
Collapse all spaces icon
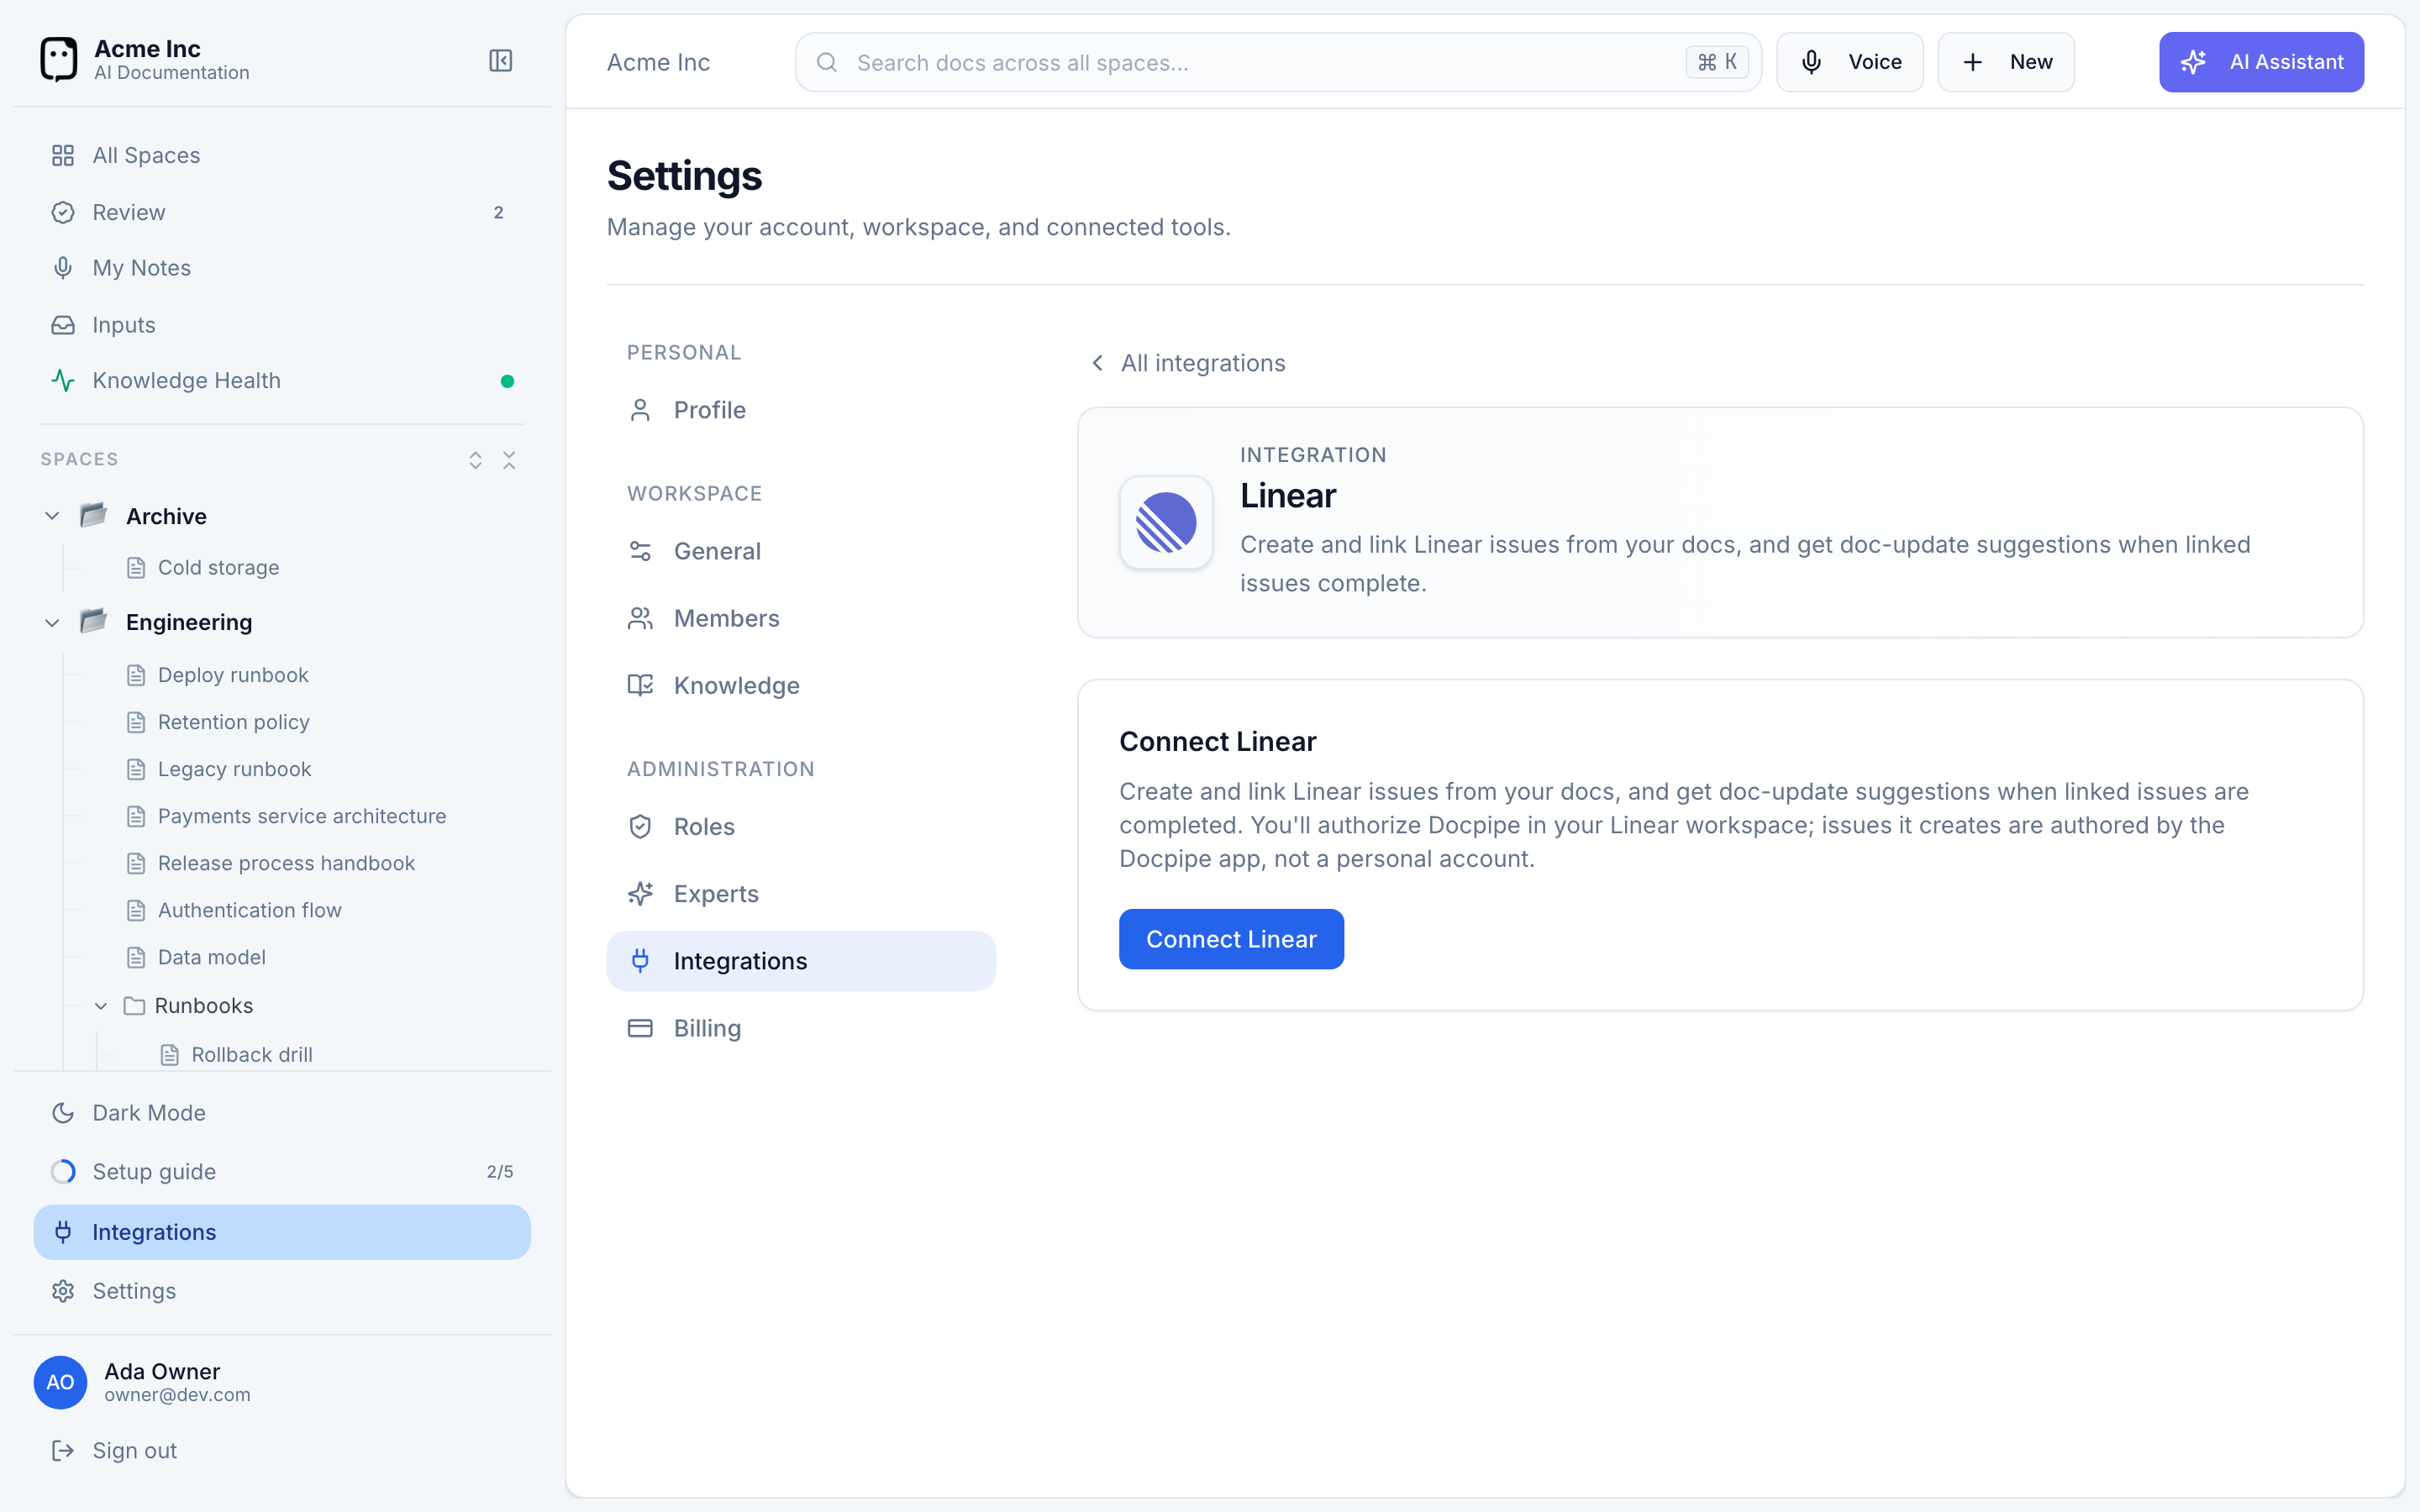(509, 460)
